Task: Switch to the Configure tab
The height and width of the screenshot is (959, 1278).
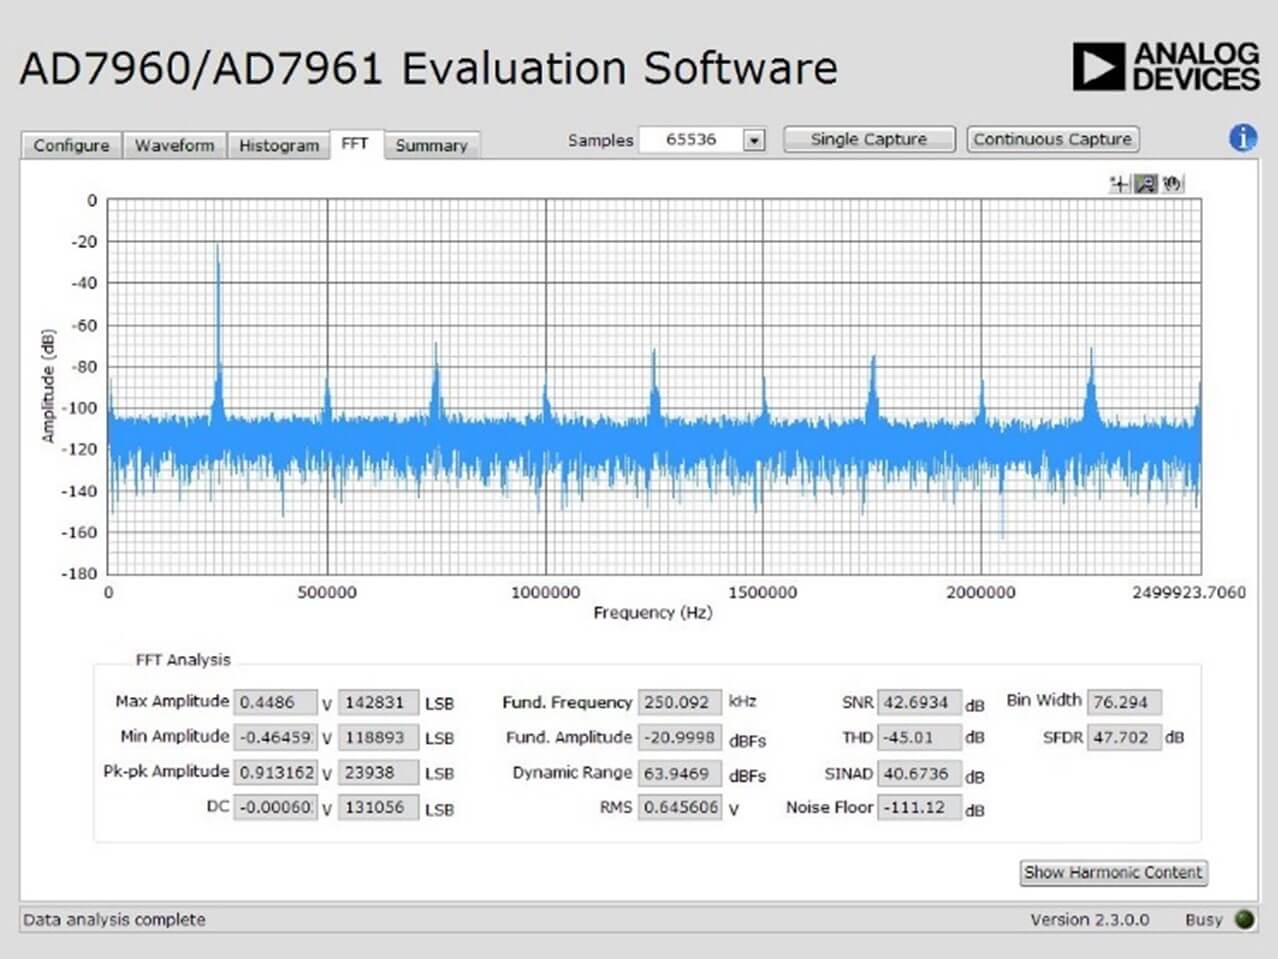Action: (x=71, y=145)
